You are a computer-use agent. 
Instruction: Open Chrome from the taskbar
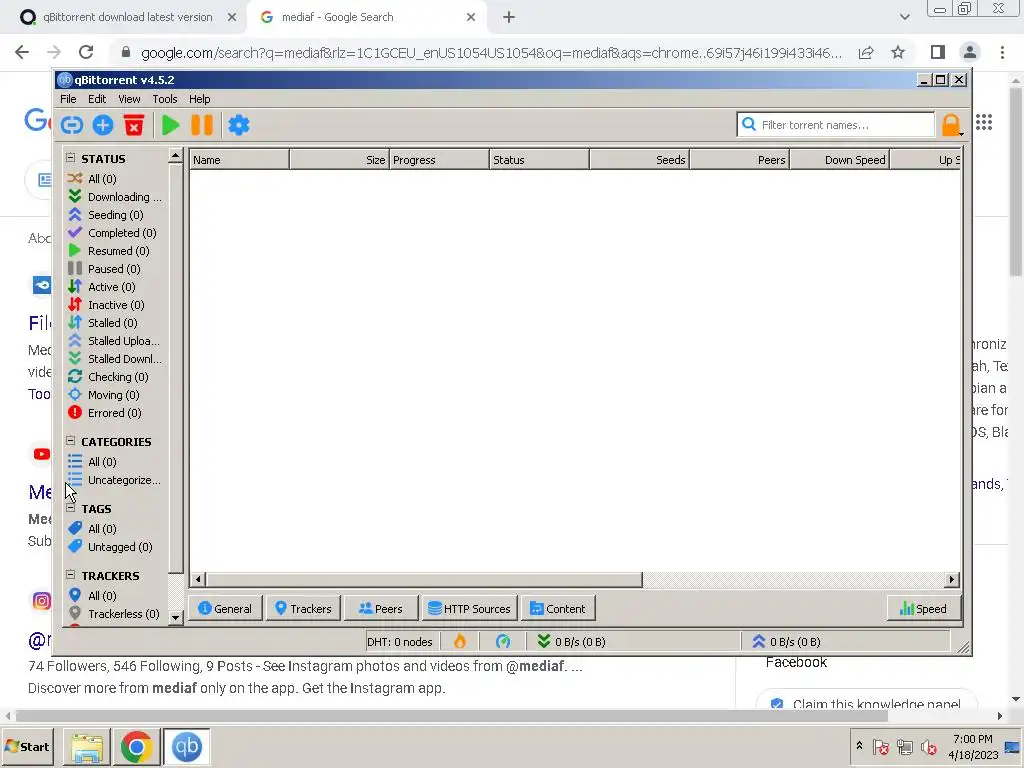coord(136,746)
